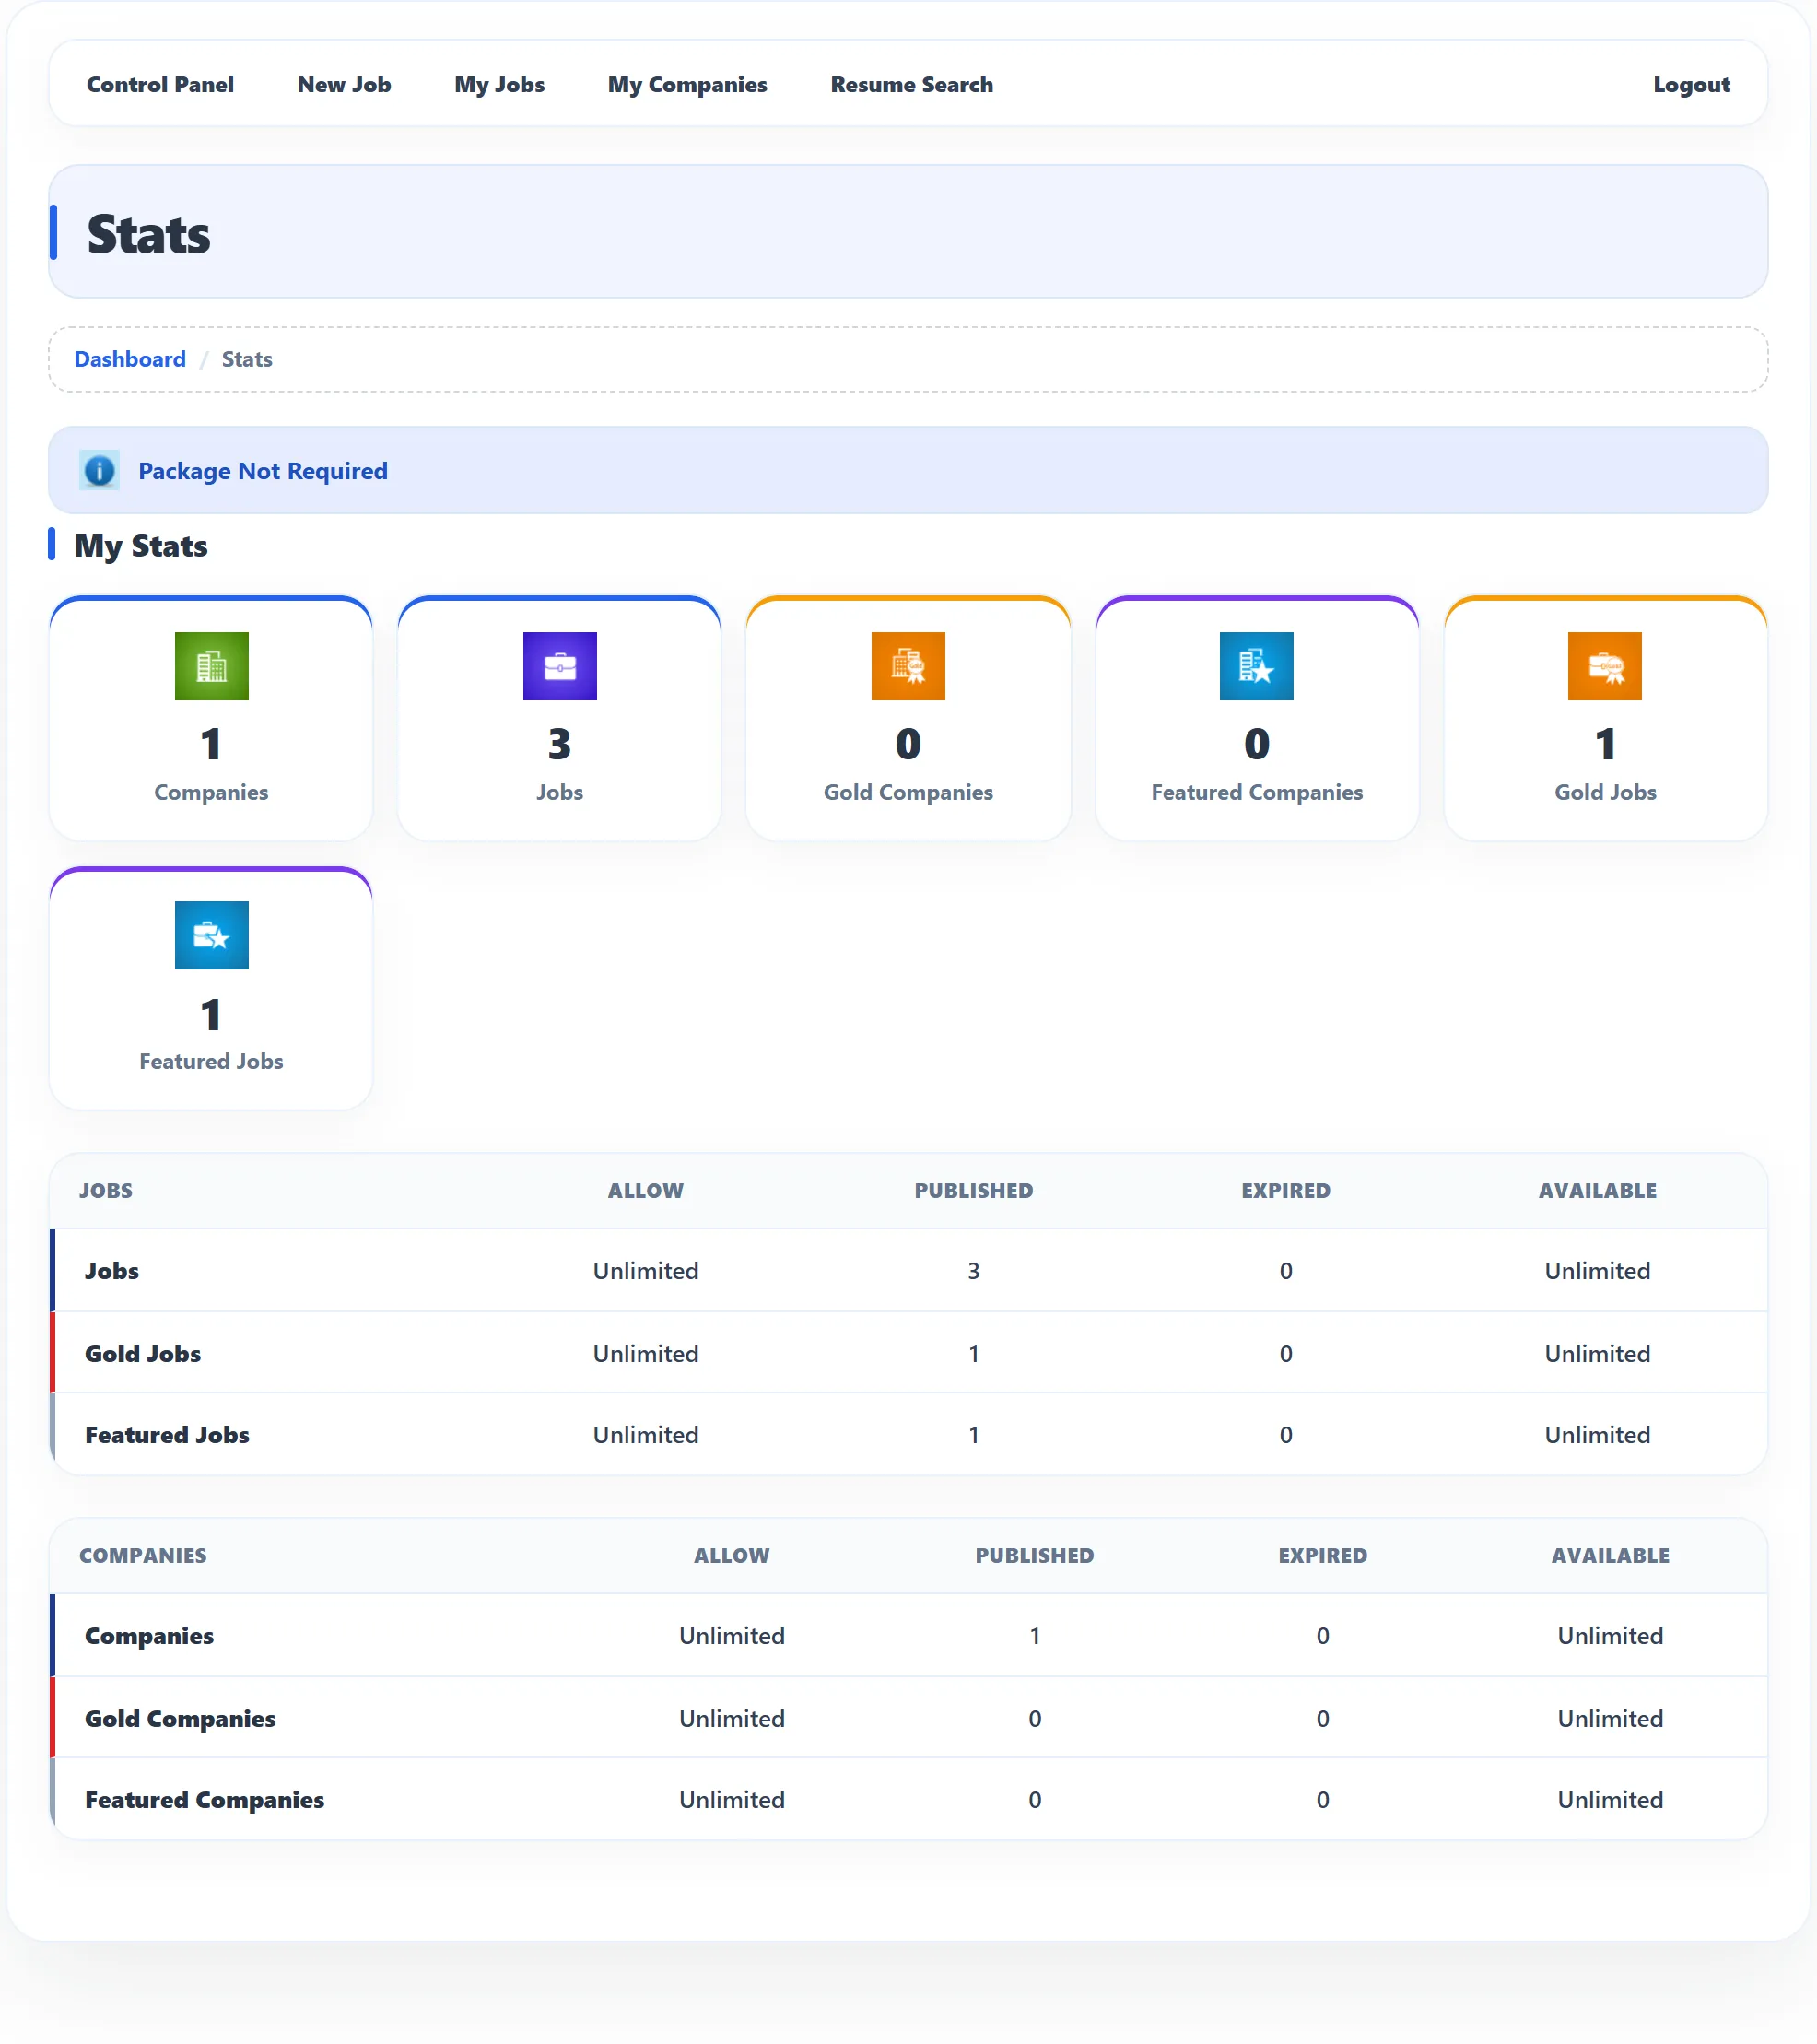Click the count 0 on the Gold Companies card
This screenshot has width=1817, height=2044.
(908, 744)
